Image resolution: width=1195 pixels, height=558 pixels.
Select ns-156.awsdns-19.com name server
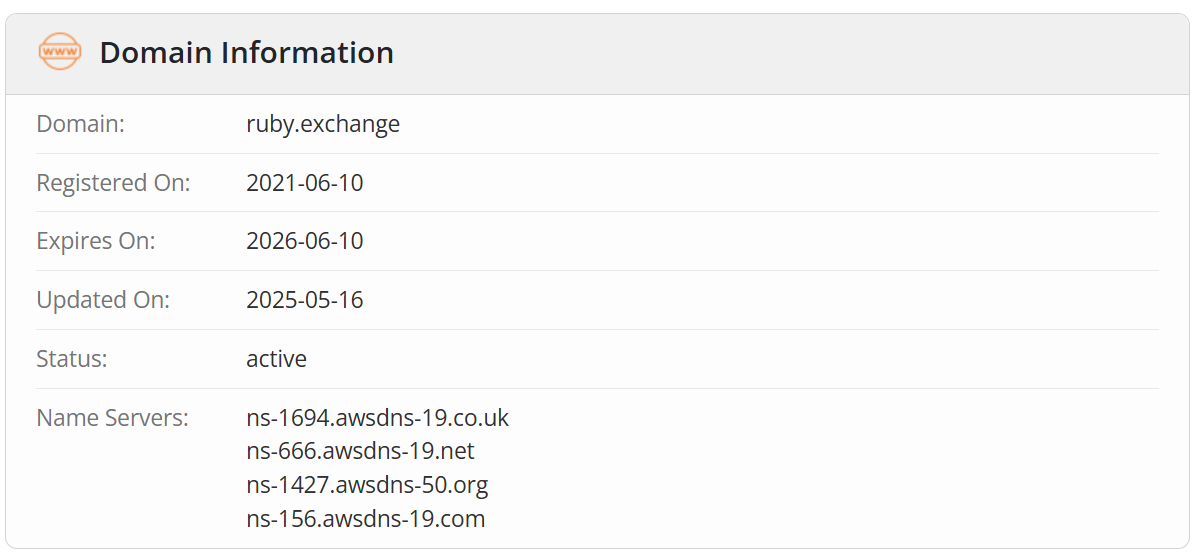click(x=366, y=519)
